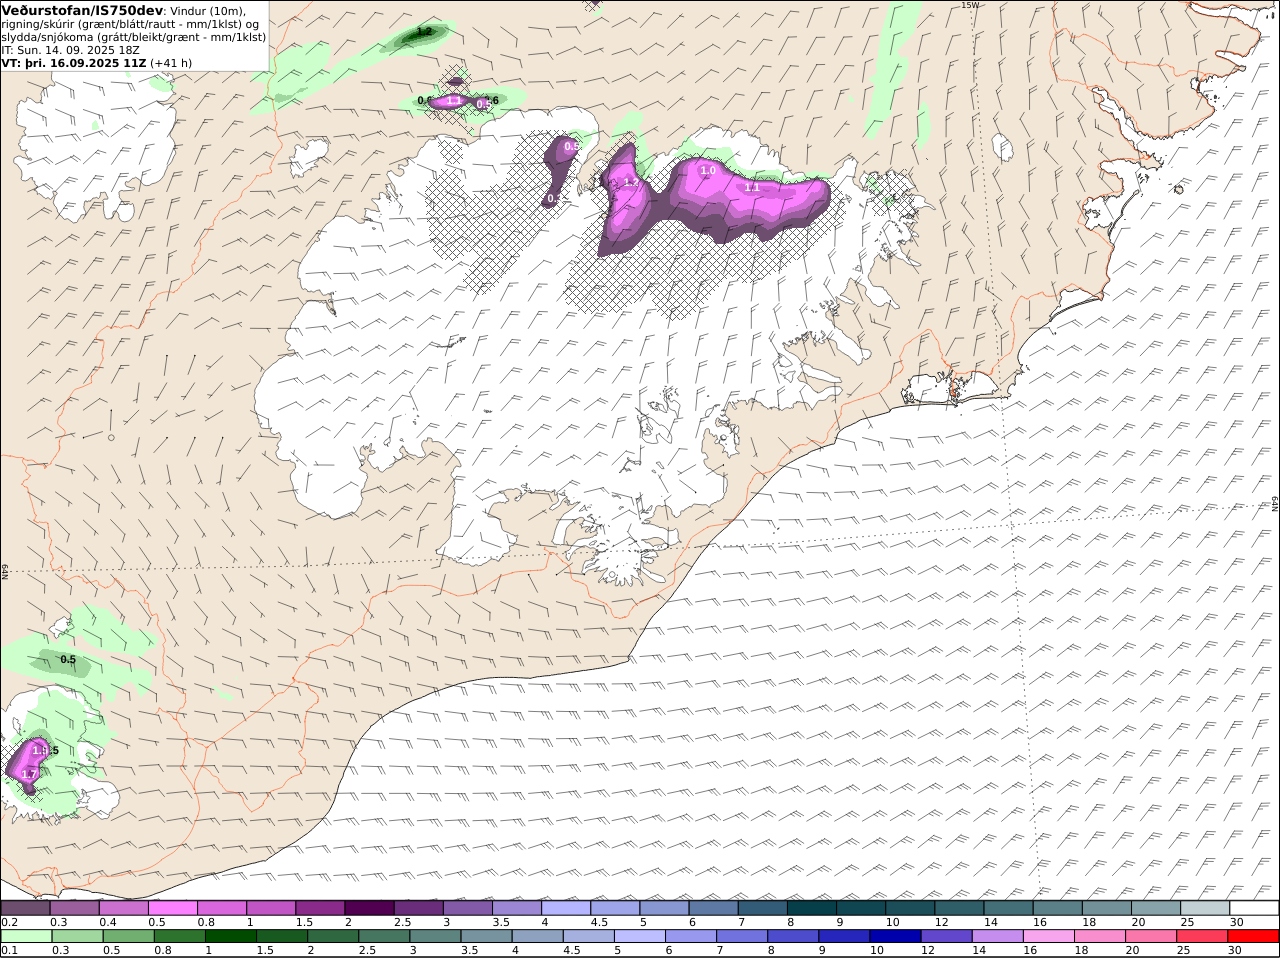Click the 15W longitude label
The width and height of the screenshot is (1280, 958).
pos(968,5)
